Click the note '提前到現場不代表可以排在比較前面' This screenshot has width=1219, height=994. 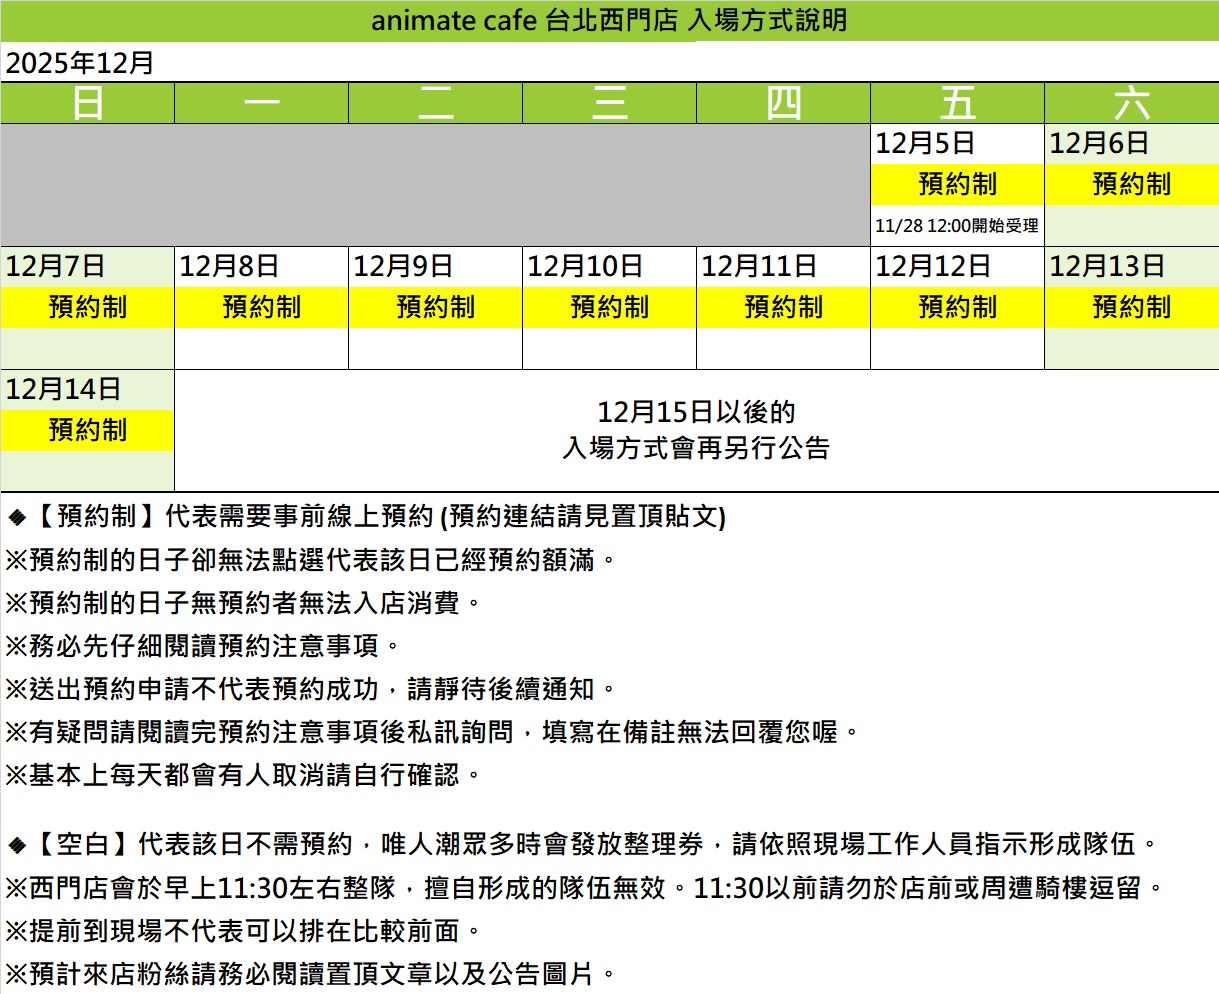click(244, 931)
